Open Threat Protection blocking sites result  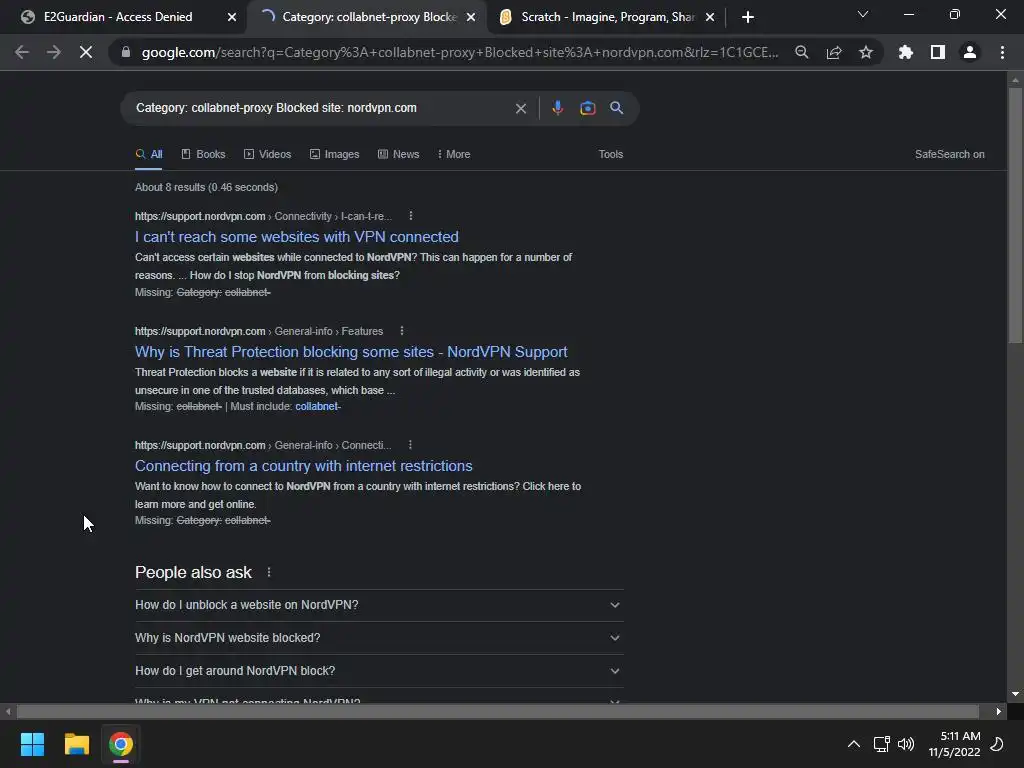tap(351, 351)
